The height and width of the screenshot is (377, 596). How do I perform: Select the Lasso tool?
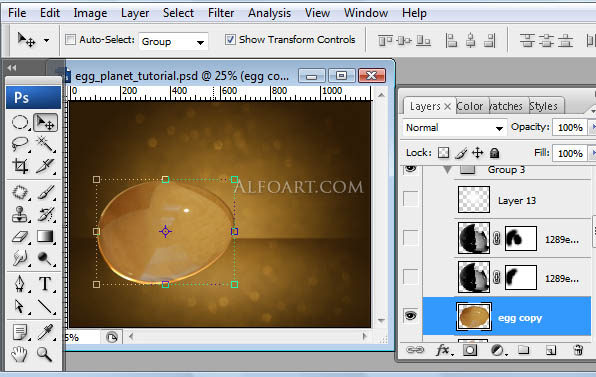coord(20,144)
